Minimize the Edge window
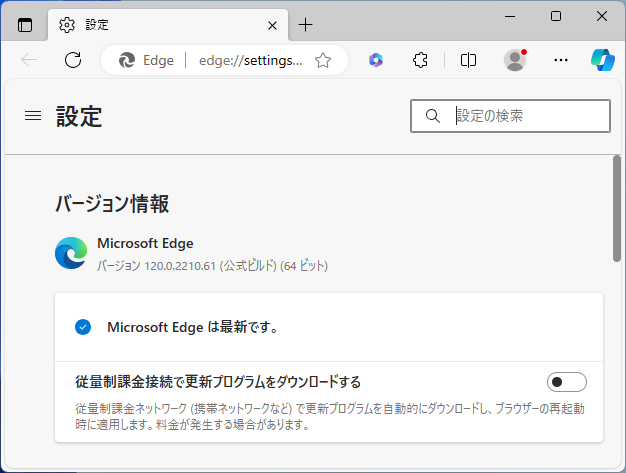The image size is (626, 473). pyautogui.click(x=510, y=16)
